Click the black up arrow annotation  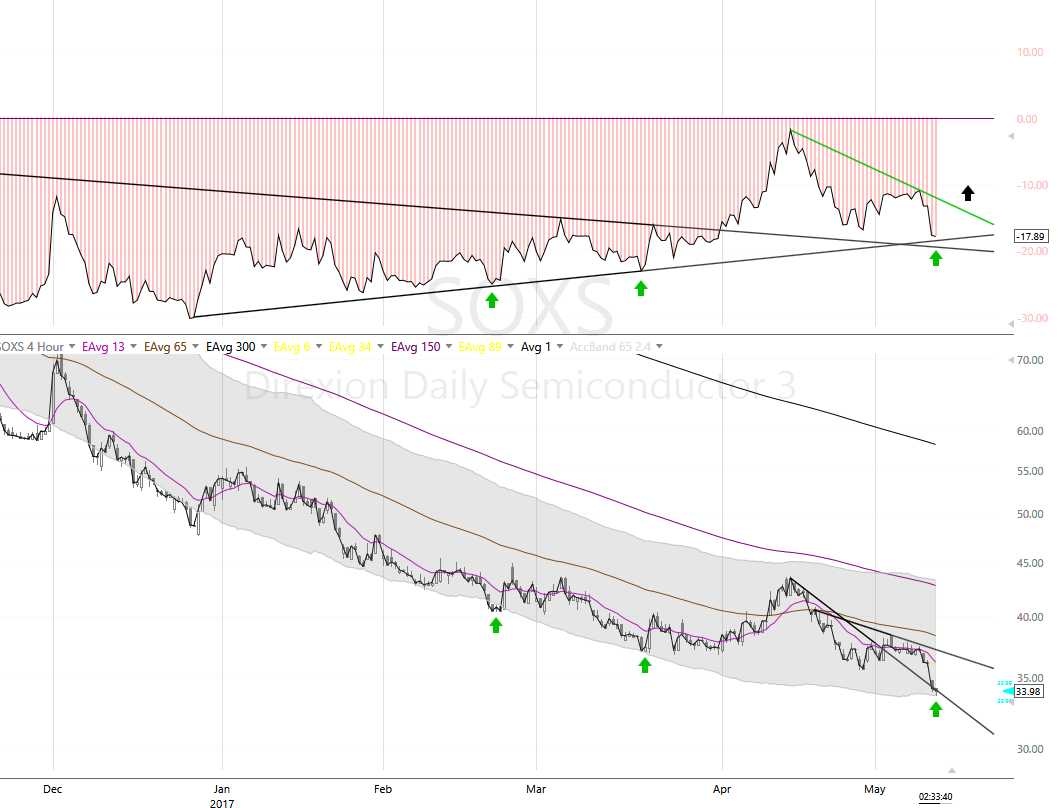[x=967, y=193]
